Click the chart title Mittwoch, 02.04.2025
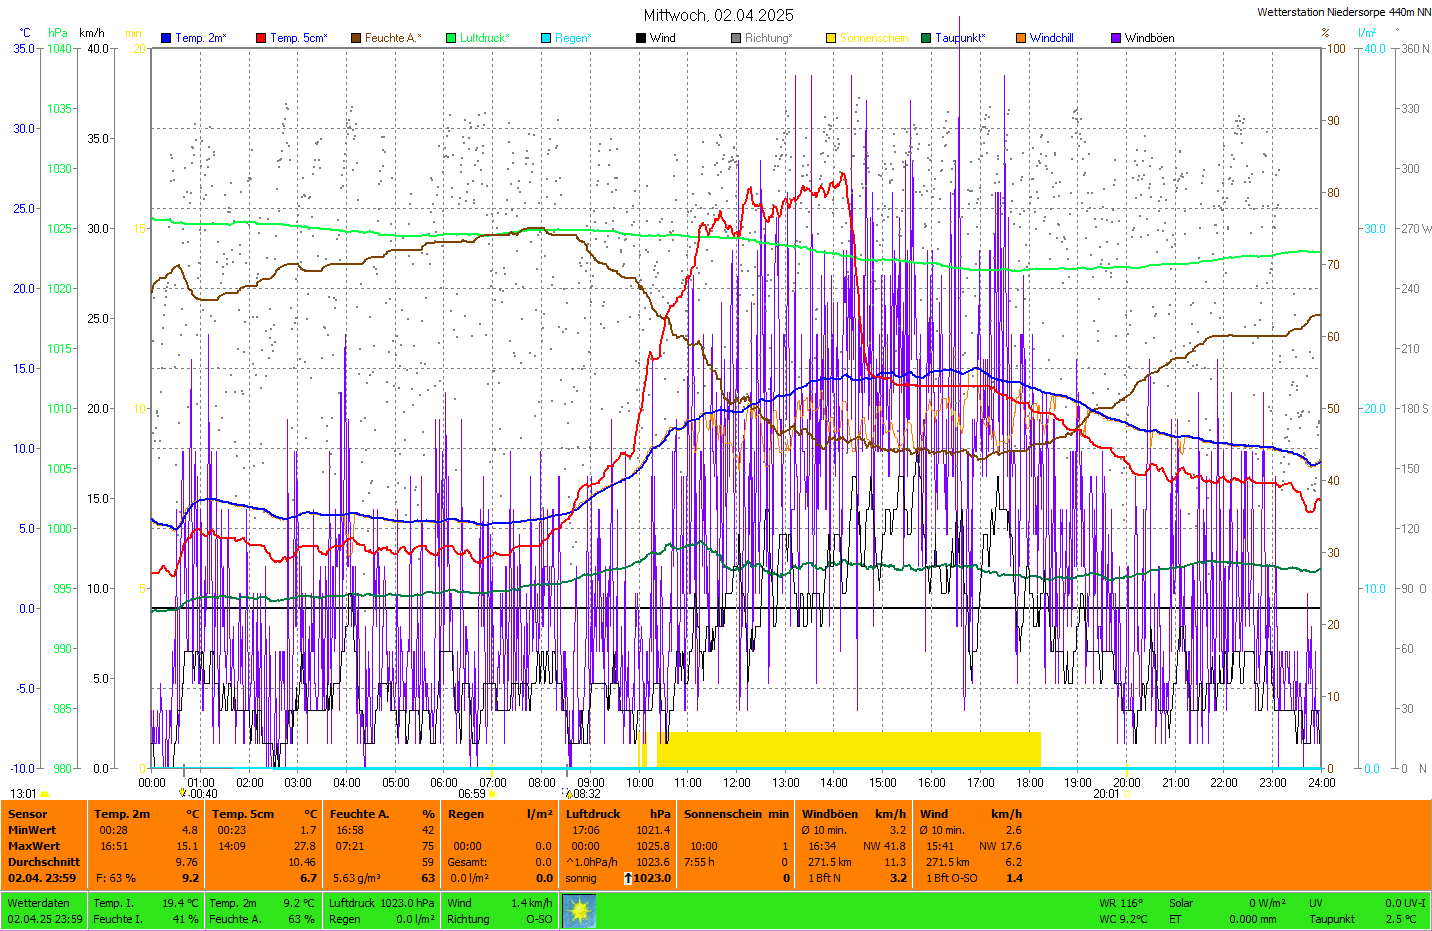The height and width of the screenshot is (931, 1432). click(718, 15)
